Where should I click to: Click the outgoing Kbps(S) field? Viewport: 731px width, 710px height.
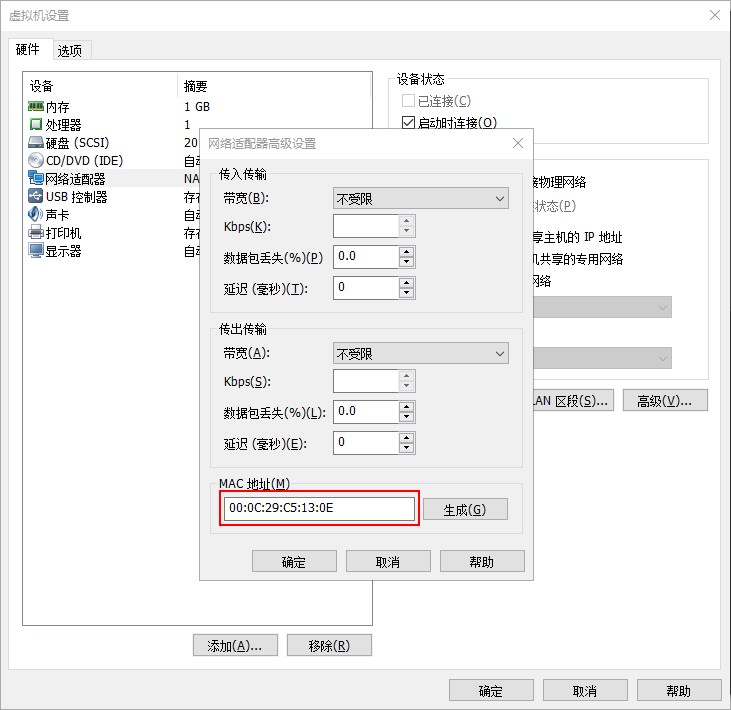pyautogui.click(x=366, y=381)
